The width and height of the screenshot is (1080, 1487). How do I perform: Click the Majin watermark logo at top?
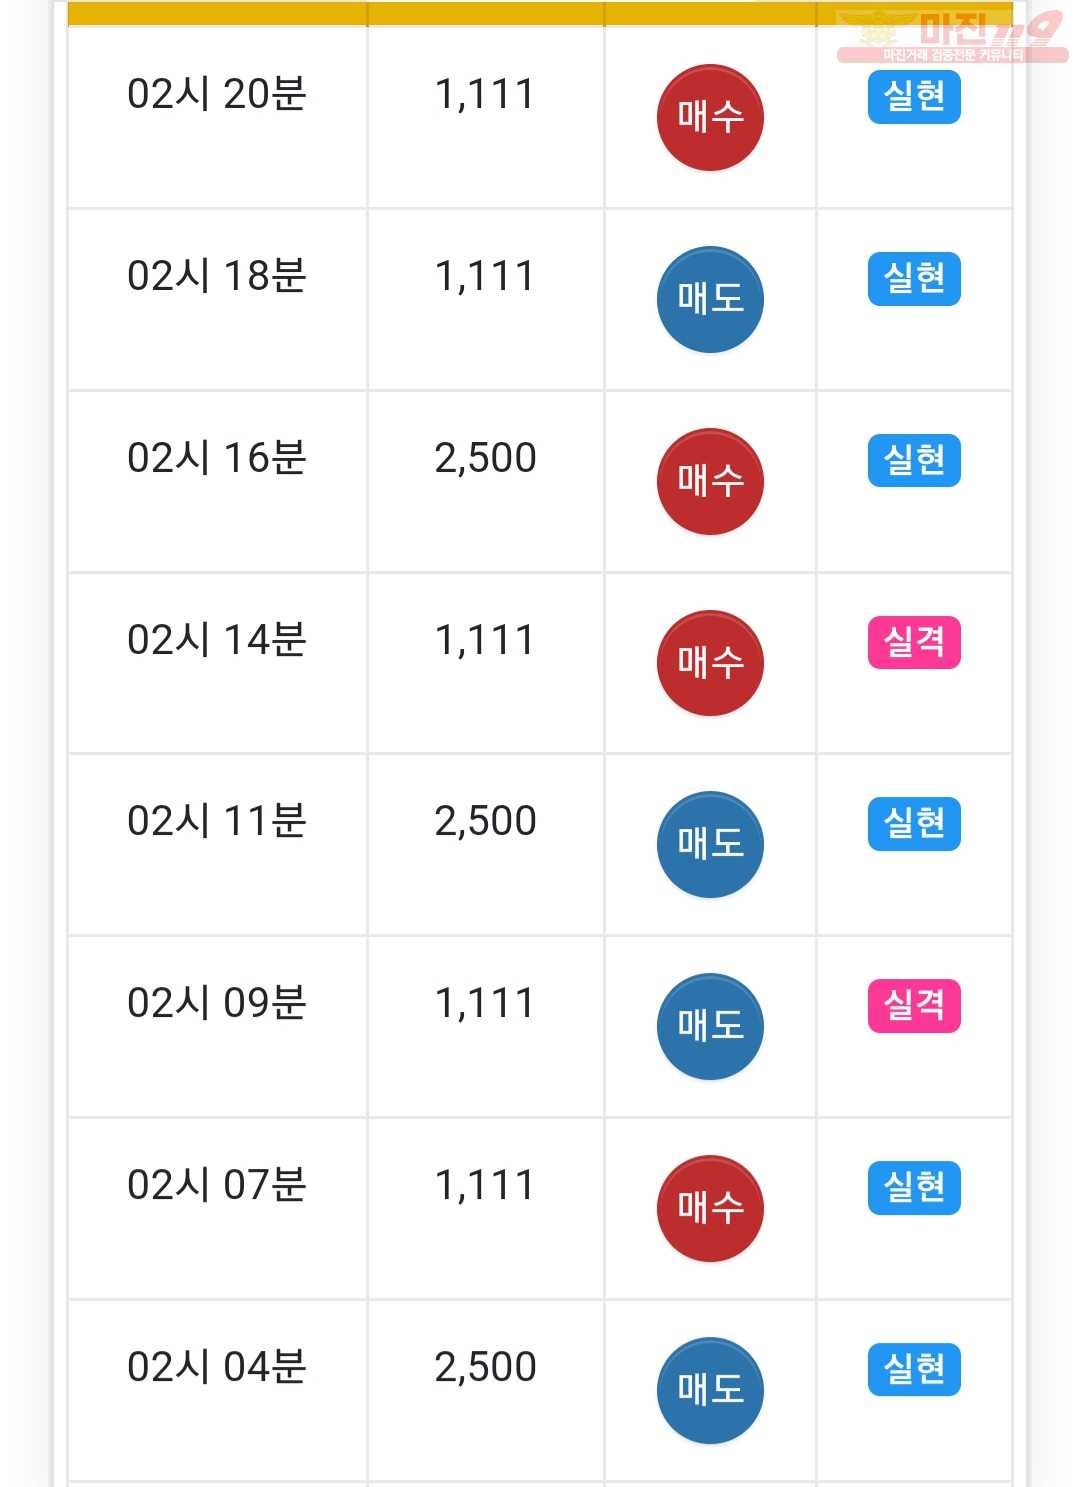[x=951, y=37]
